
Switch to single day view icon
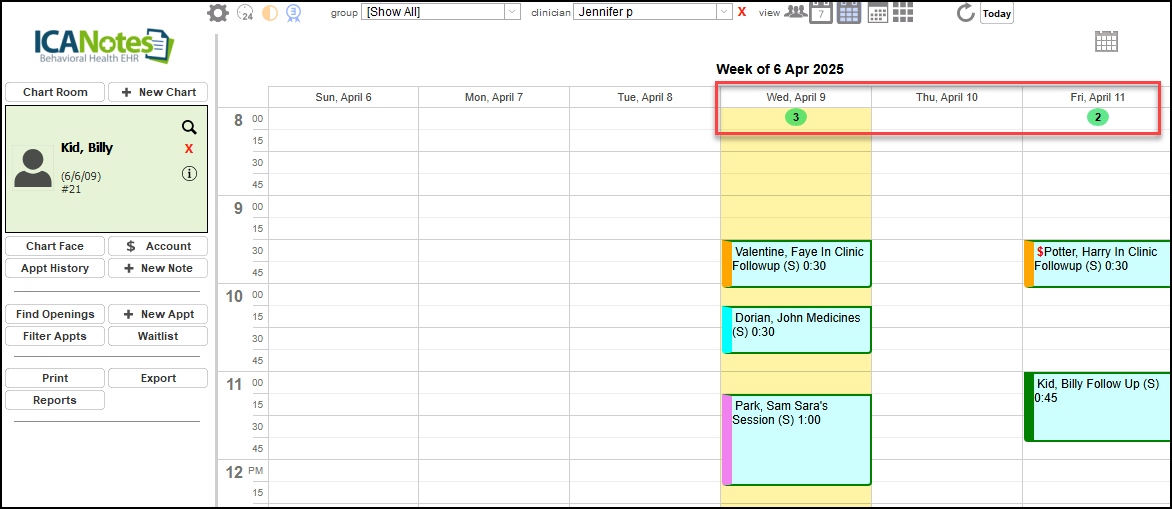click(x=821, y=12)
